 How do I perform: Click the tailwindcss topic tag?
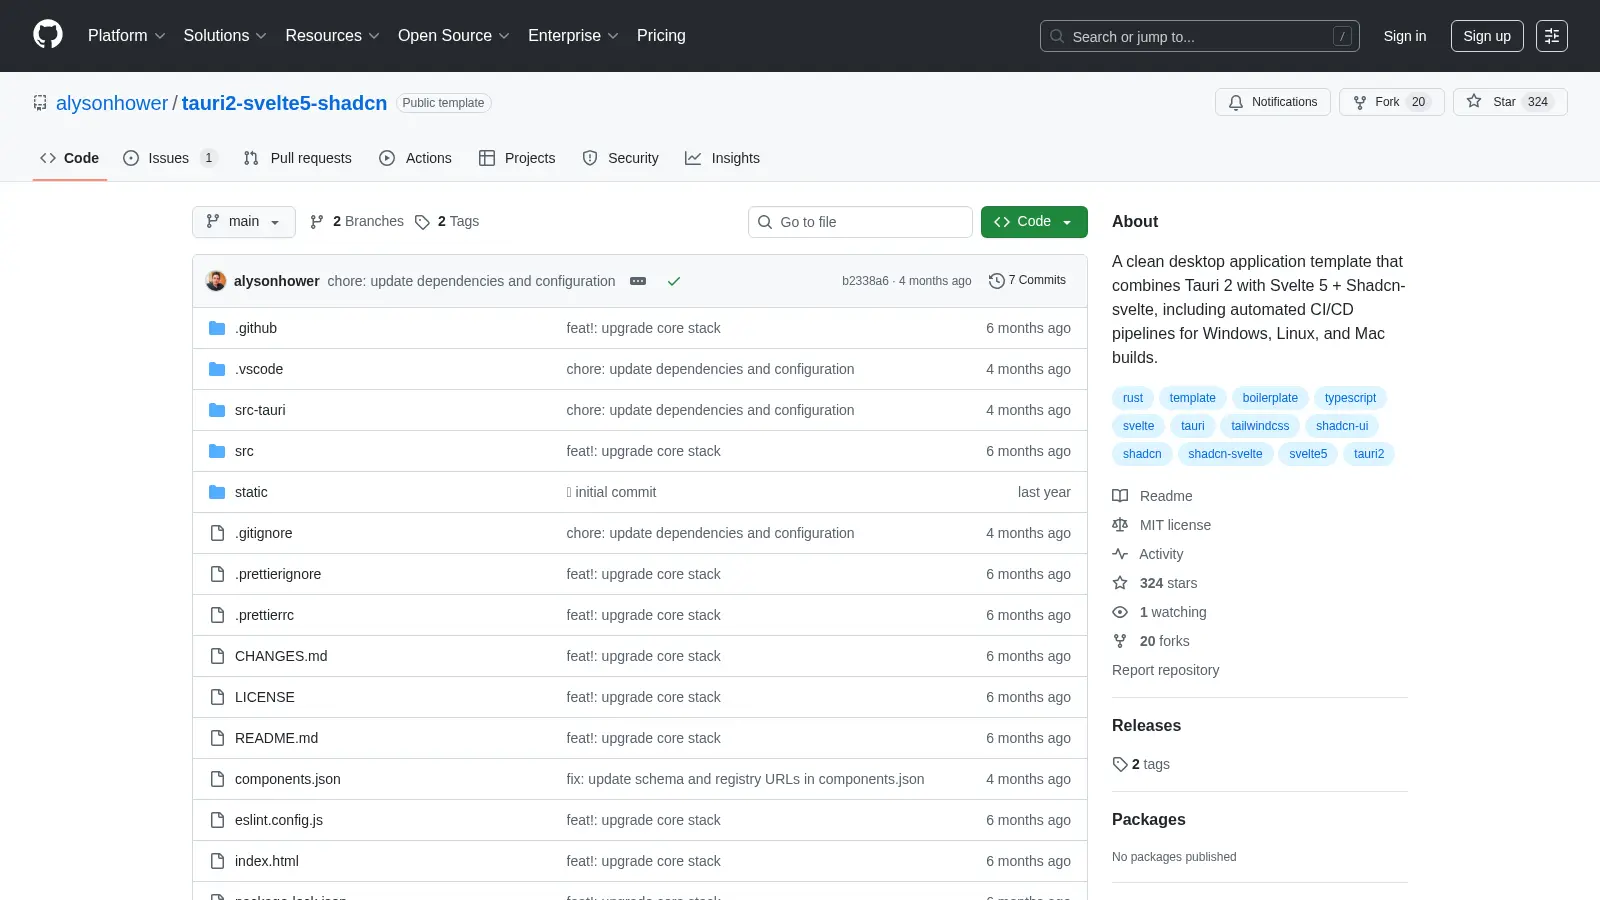coord(1260,426)
